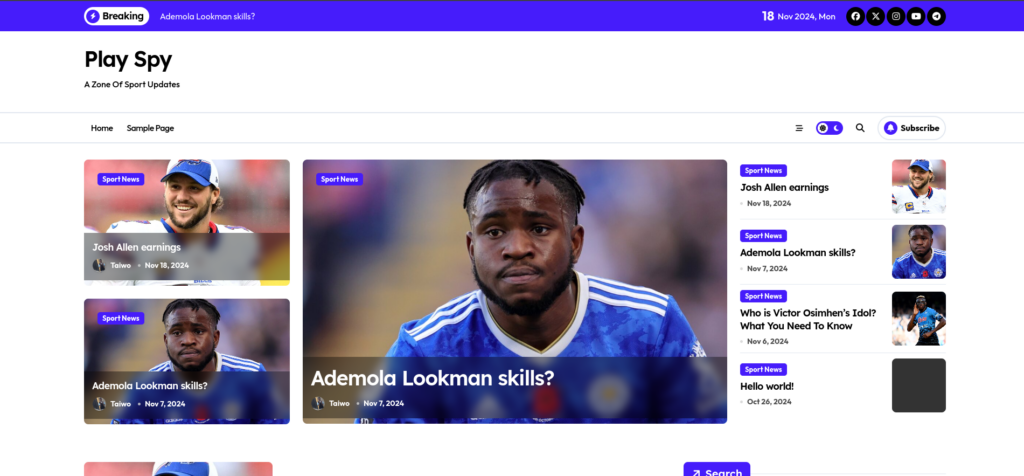Image resolution: width=1024 pixels, height=476 pixels.
Task: Open the hamburger menu icon
Action: [799, 128]
